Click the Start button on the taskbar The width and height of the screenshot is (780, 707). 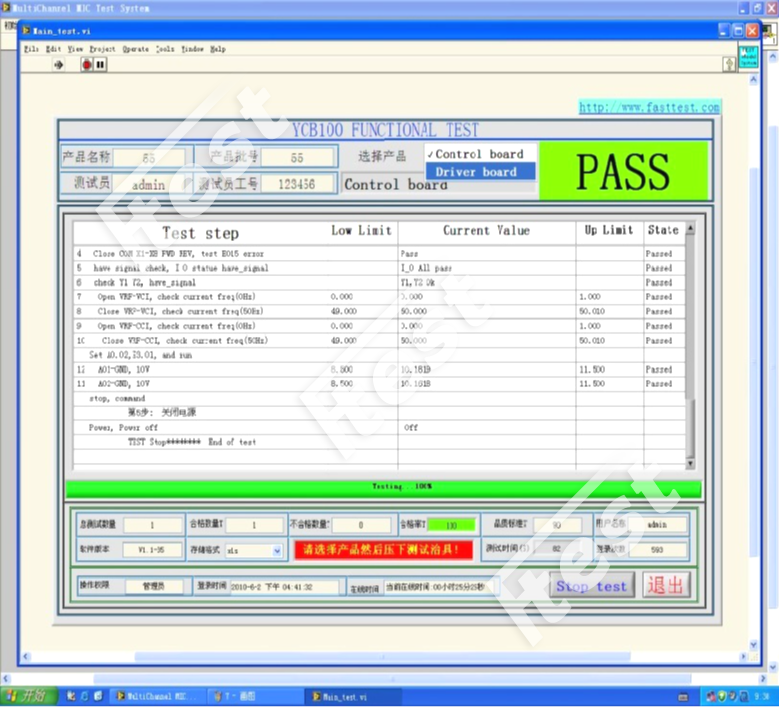28,696
